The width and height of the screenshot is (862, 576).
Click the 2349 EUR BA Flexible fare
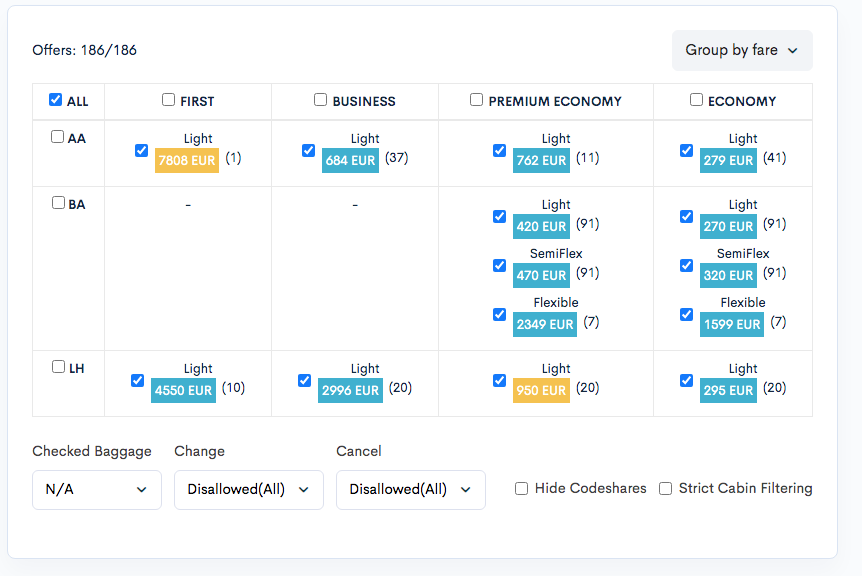click(545, 324)
